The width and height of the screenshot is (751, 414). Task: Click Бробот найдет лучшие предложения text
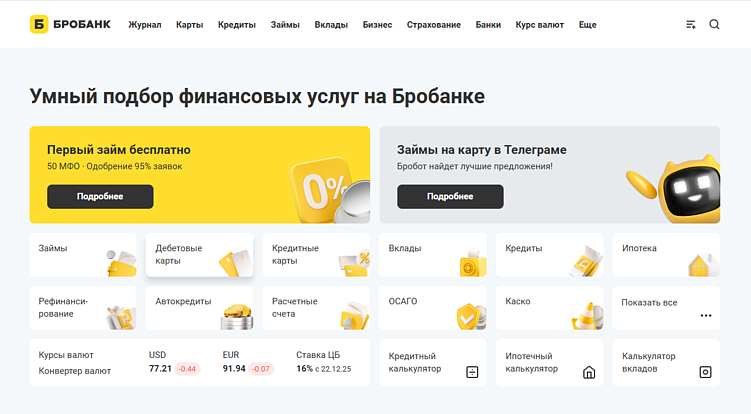coord(475,166)
